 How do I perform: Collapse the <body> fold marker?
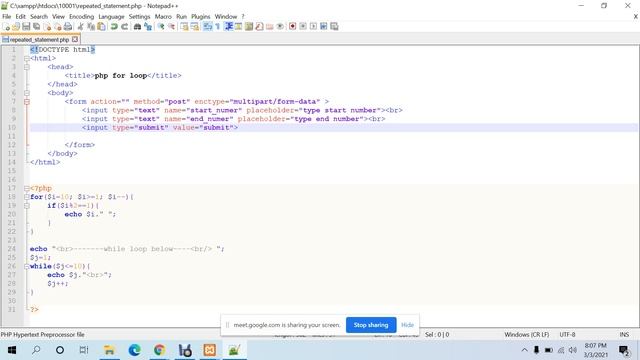[27, 93]
